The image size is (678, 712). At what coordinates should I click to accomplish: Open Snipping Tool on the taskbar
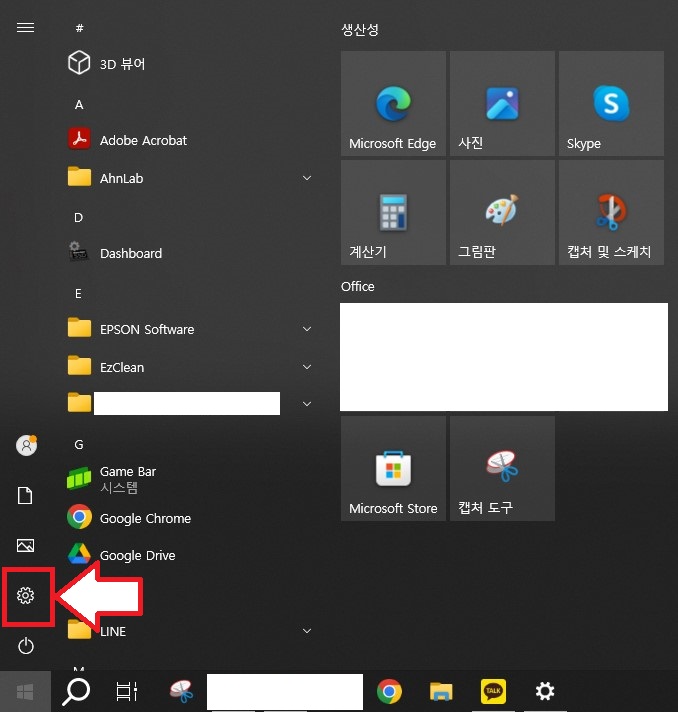pos(181,692)
